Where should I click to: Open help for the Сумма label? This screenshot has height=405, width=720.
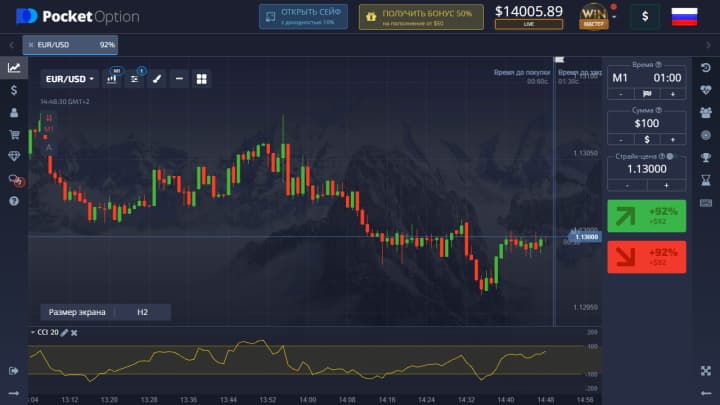[x=658, y=110]
